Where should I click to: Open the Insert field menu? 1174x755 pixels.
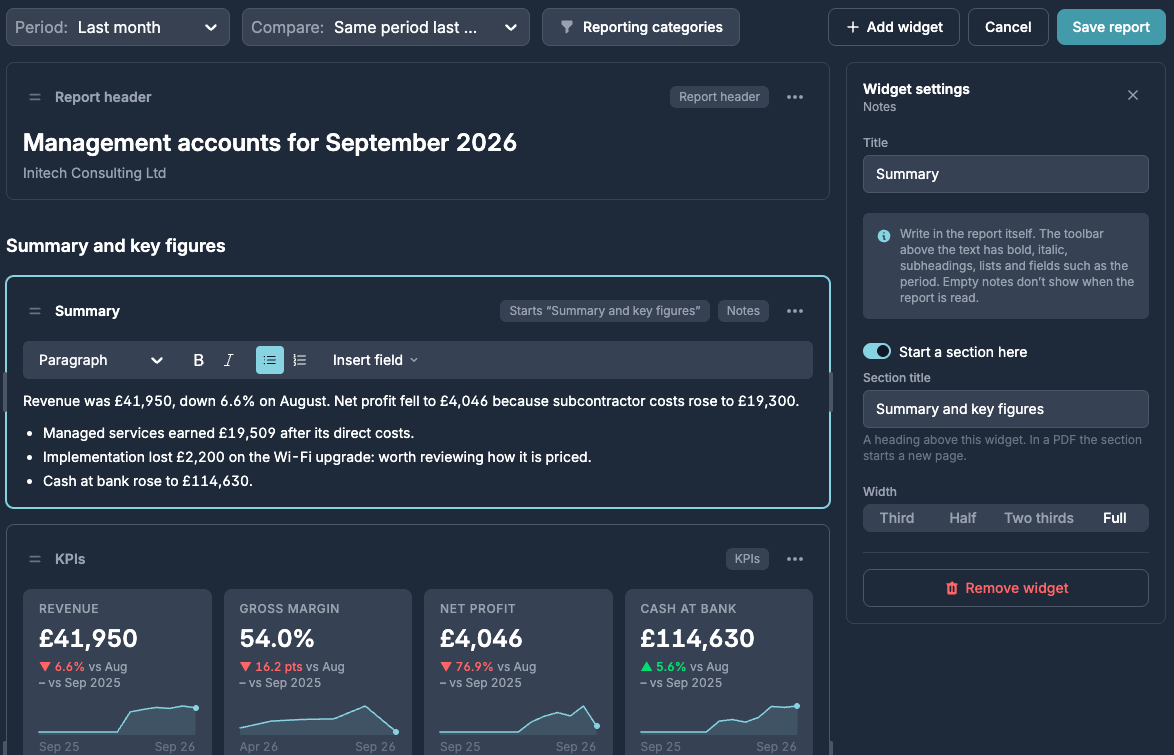click(x=375, y=360)
